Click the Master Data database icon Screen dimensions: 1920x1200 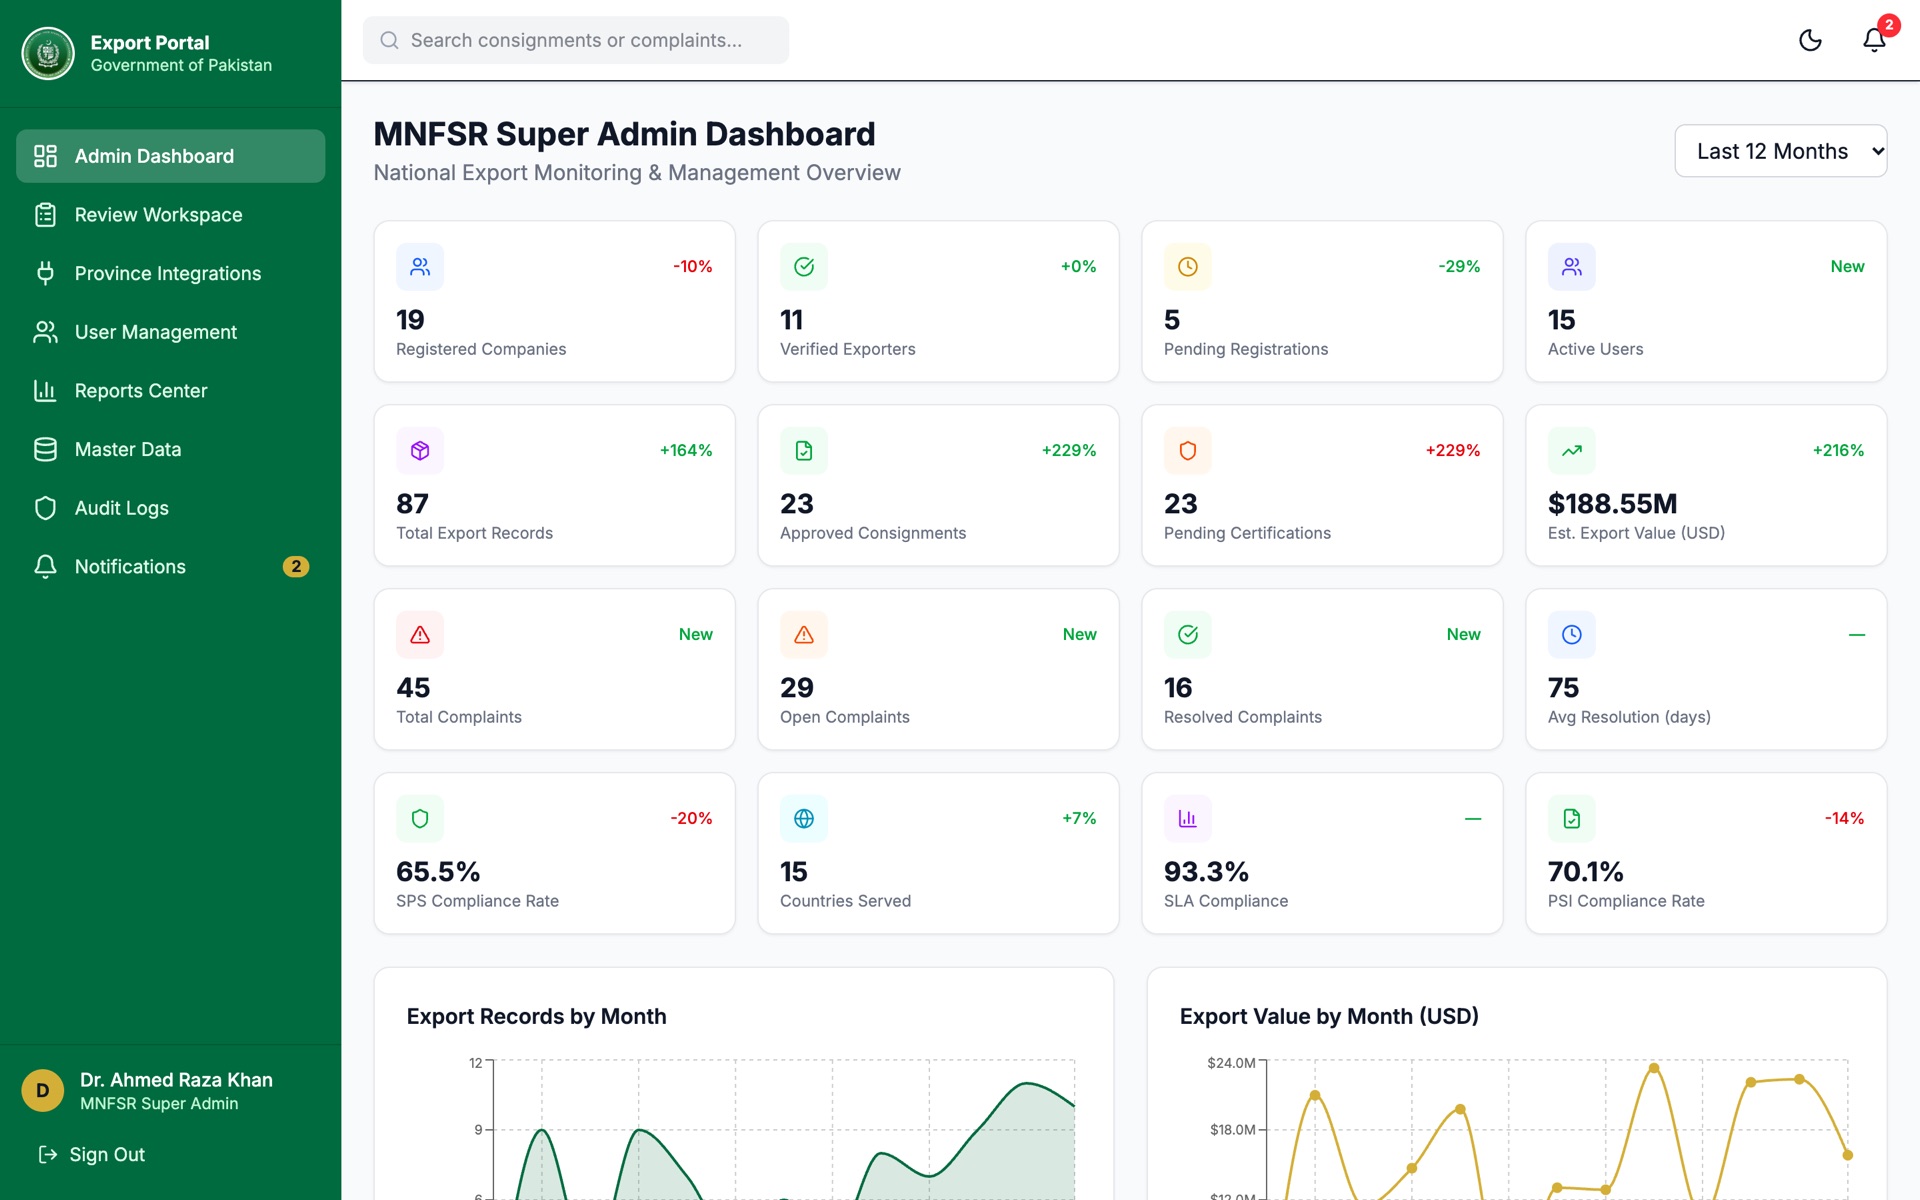(45, 449)
